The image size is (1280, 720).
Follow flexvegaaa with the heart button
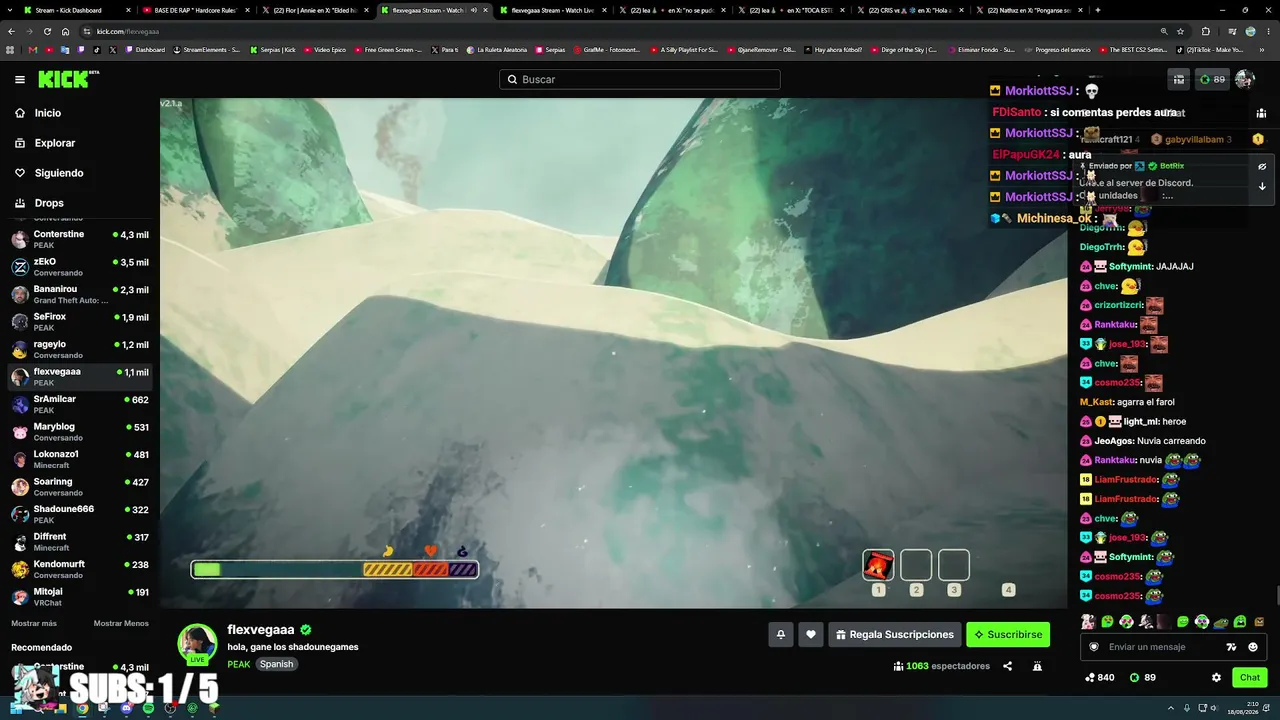[x=811, y=634]
